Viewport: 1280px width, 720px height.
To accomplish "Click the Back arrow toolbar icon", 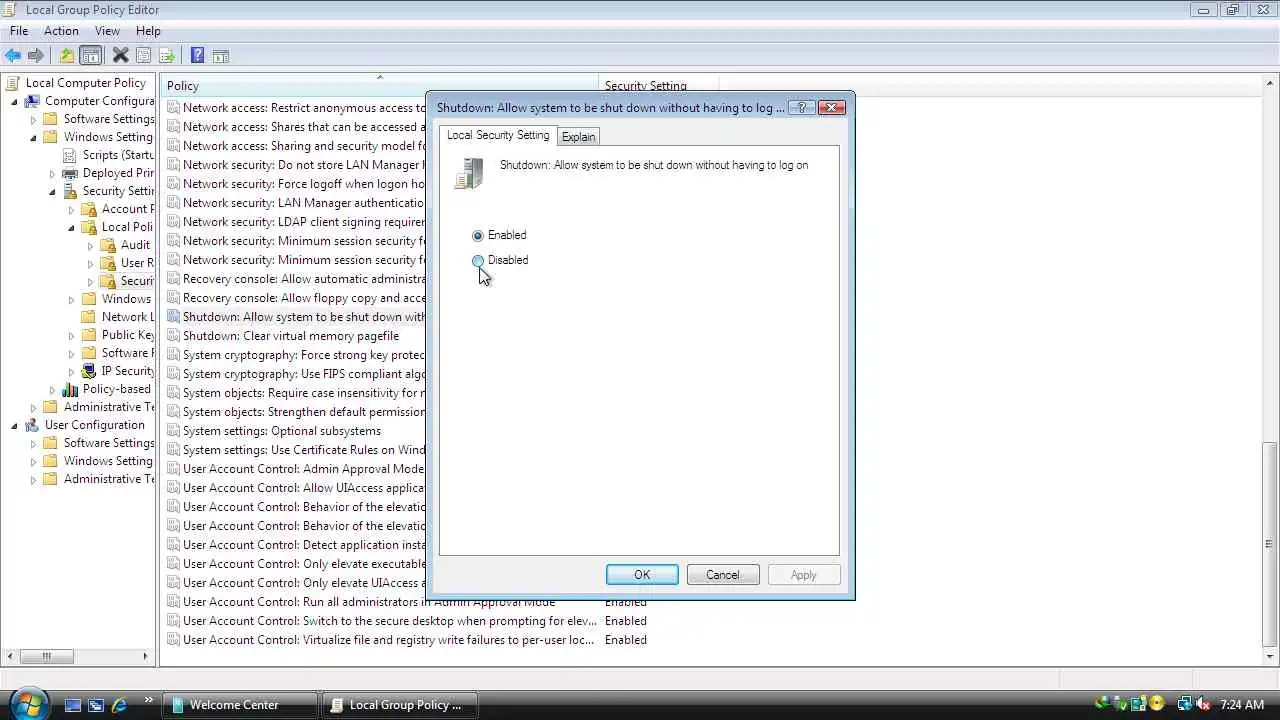I will point(13,56).
